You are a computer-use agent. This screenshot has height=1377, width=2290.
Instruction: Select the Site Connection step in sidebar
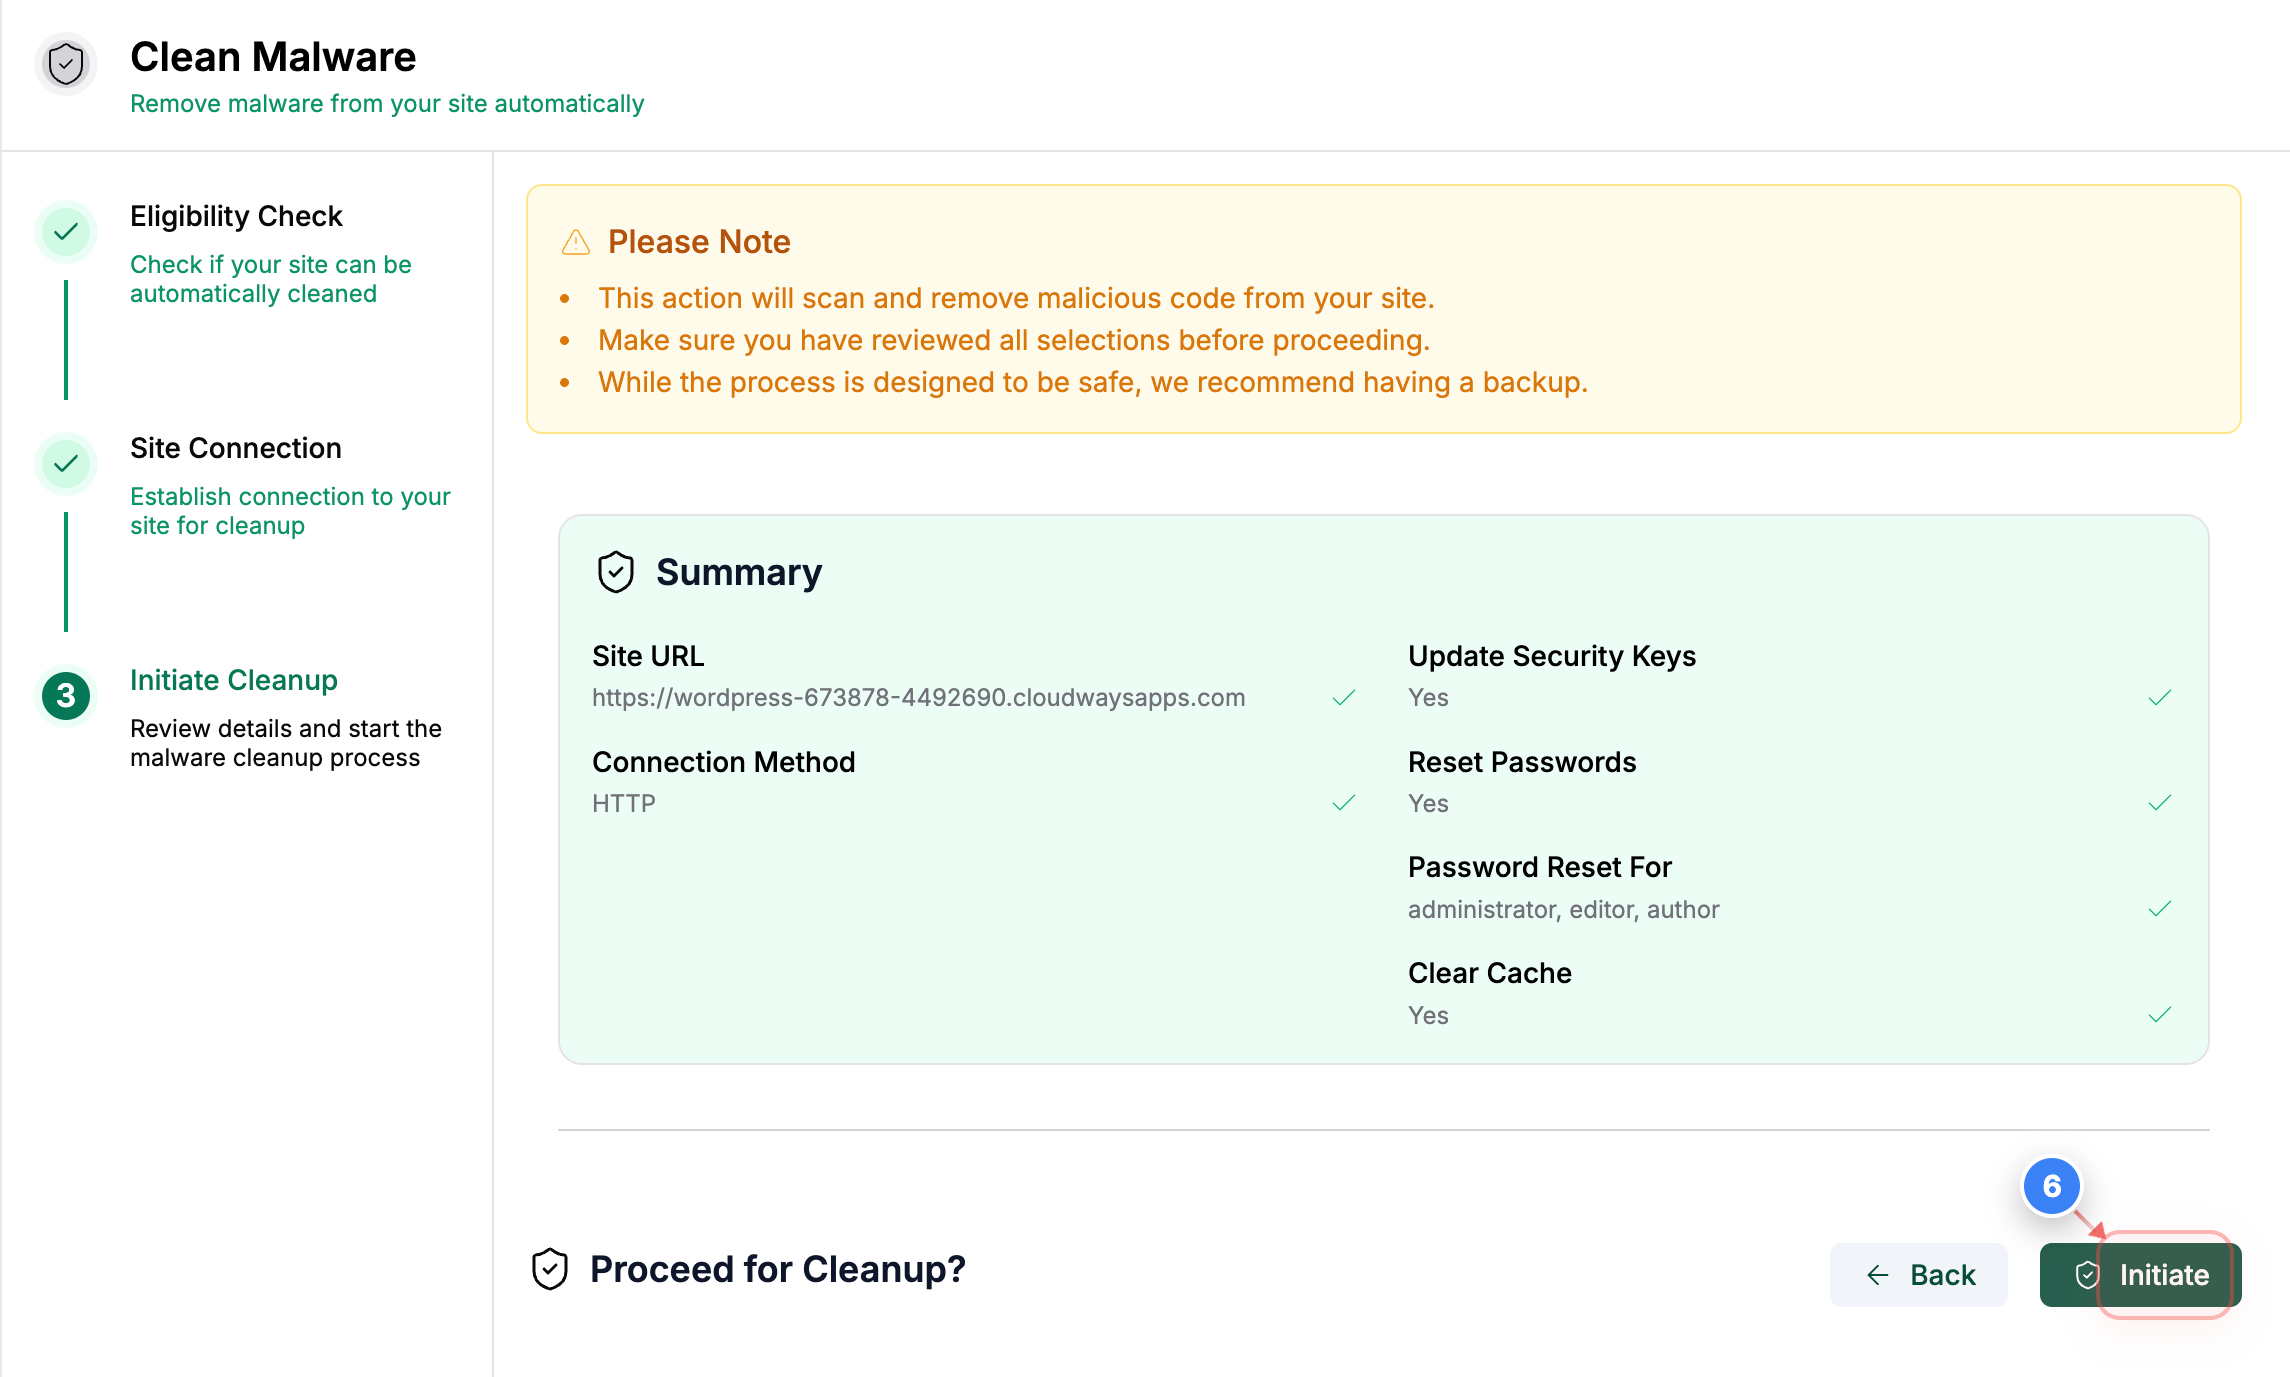(x=236, y=448)
